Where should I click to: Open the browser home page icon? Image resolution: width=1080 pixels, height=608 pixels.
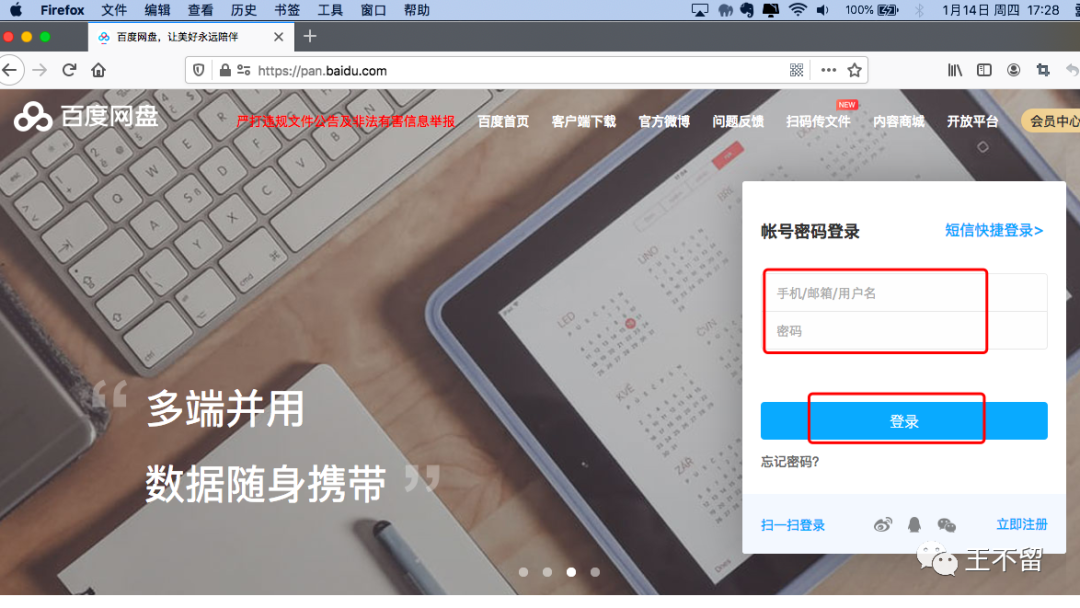click(x=98, y=70)
